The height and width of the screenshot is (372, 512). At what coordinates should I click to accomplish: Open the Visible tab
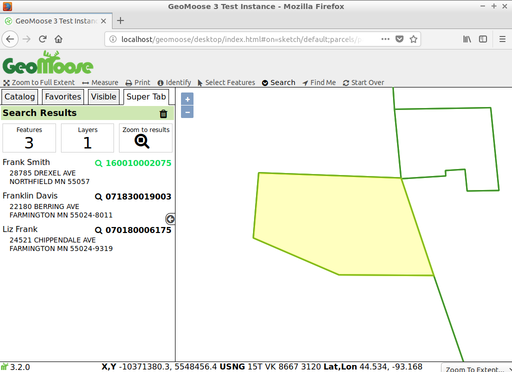click(x=104, y=97)
